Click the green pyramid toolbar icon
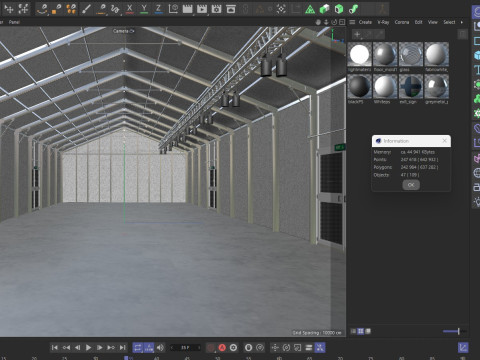This screenshot has height=360, width=480. [310, 9]
